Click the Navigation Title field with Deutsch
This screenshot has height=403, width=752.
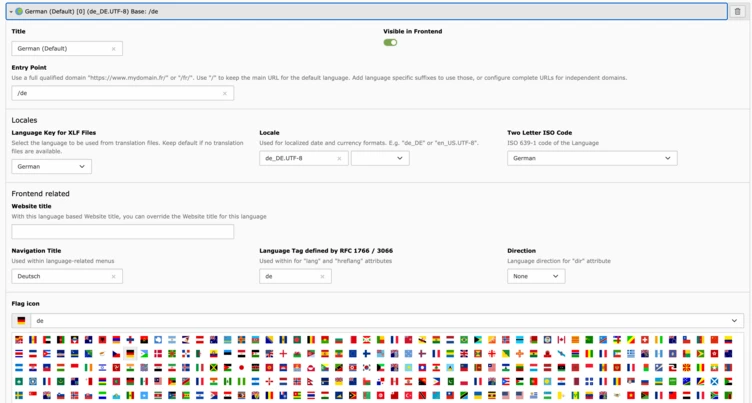pyautogui.click(x=67, y=276)
